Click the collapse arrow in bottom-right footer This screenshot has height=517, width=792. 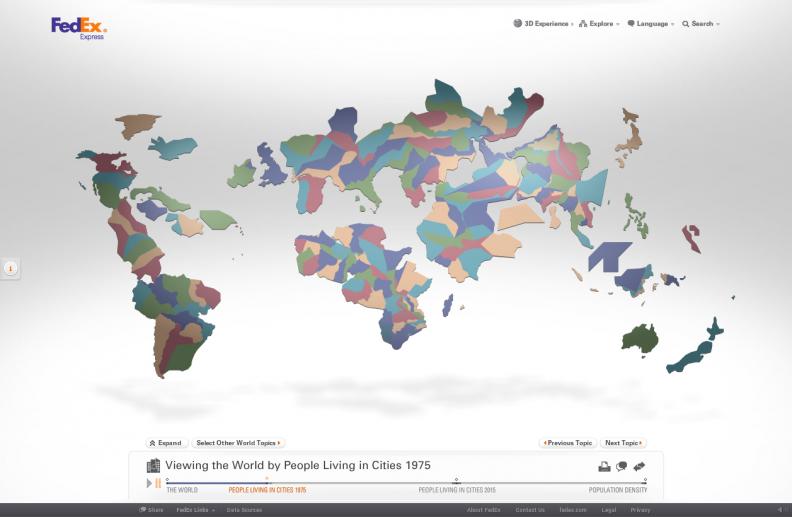click(780, 510)
